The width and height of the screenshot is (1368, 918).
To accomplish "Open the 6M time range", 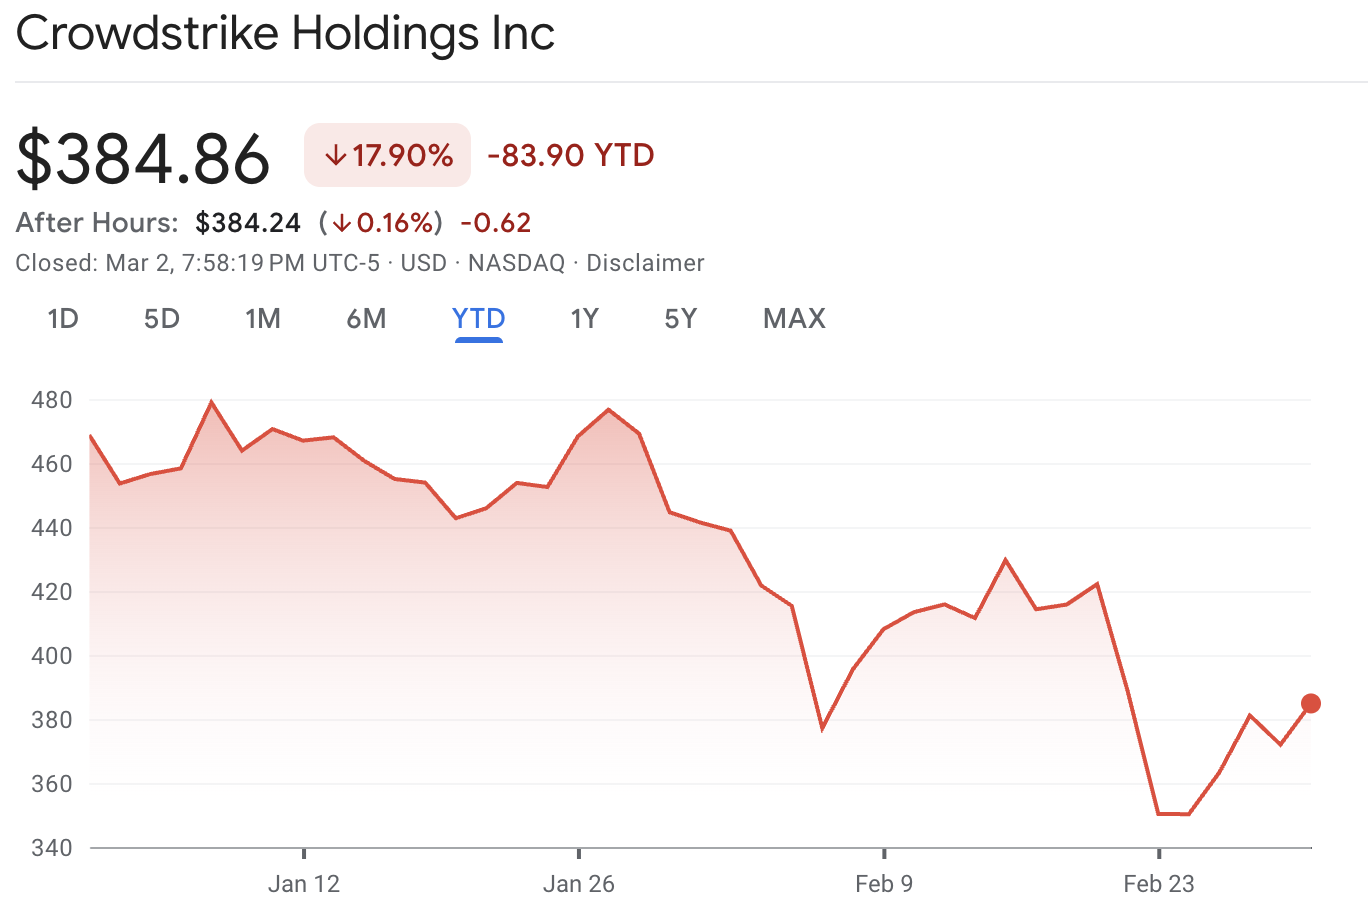I will (x=366, y=318).
